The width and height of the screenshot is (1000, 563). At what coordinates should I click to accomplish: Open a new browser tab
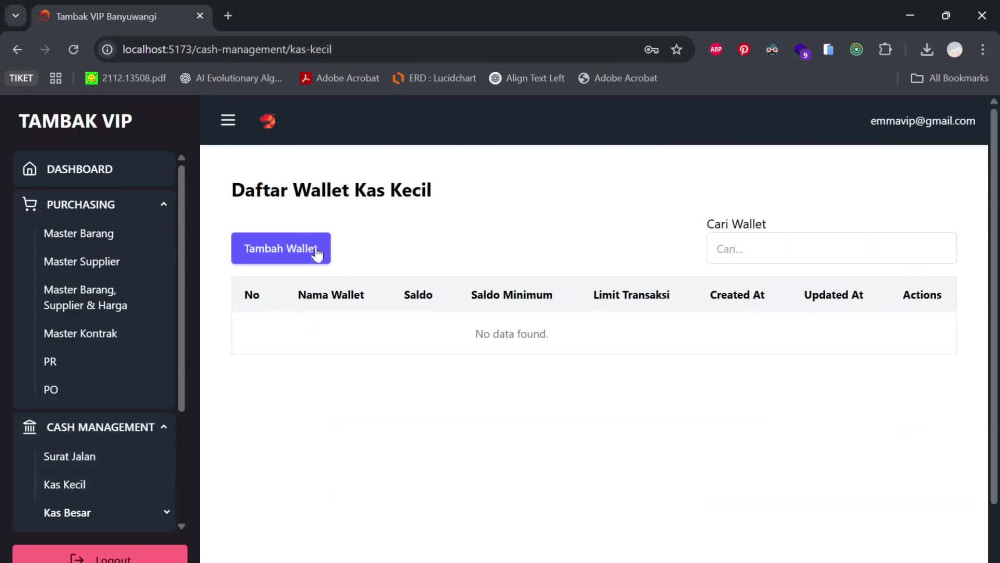click(x=228, y=16)
